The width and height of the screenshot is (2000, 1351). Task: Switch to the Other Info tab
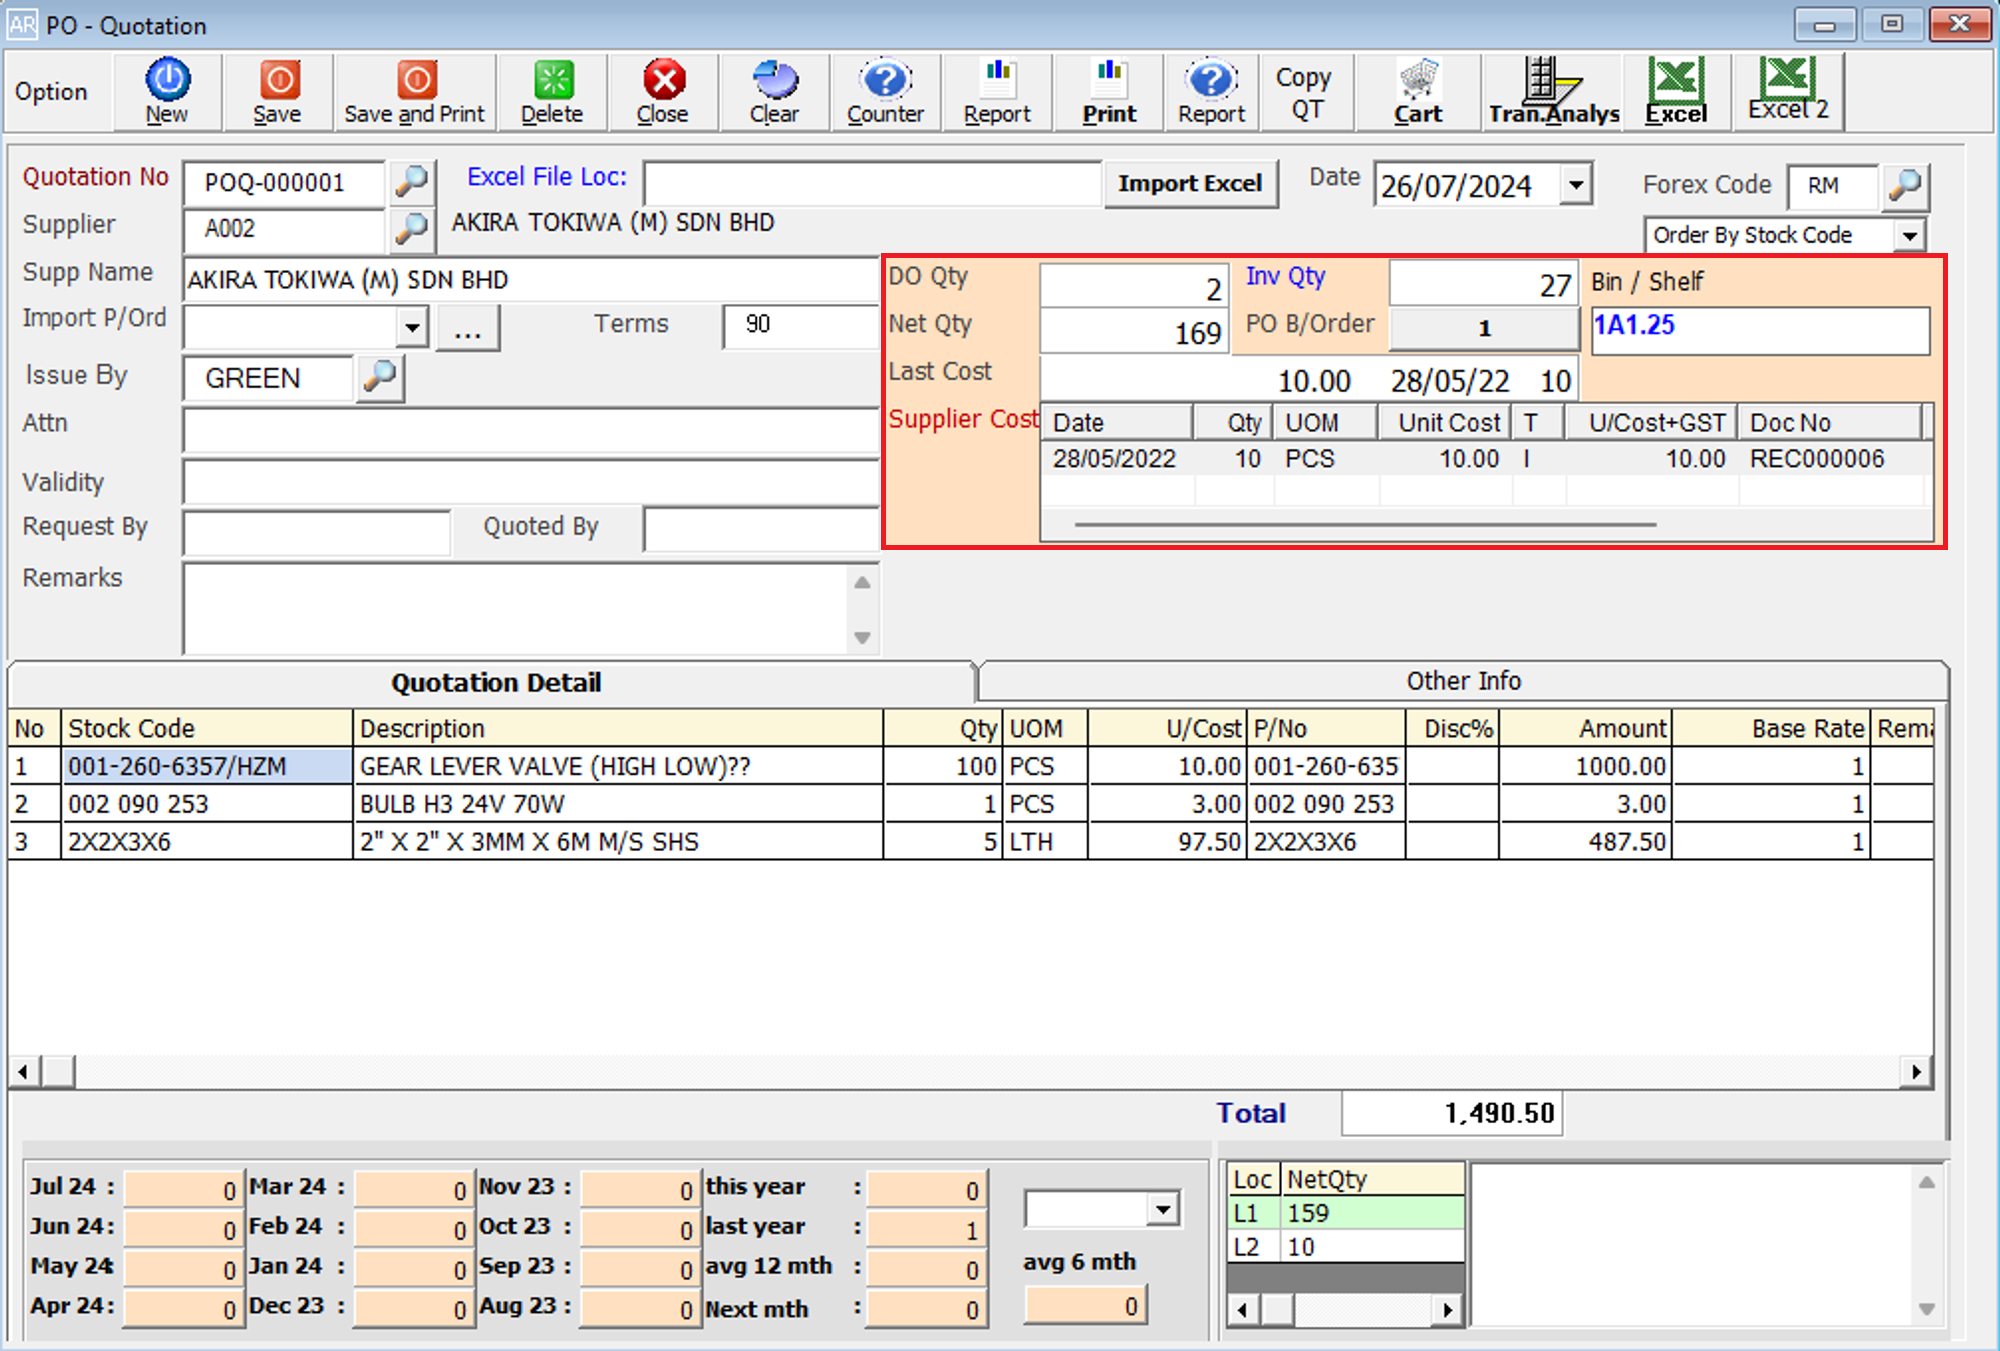1463,681
